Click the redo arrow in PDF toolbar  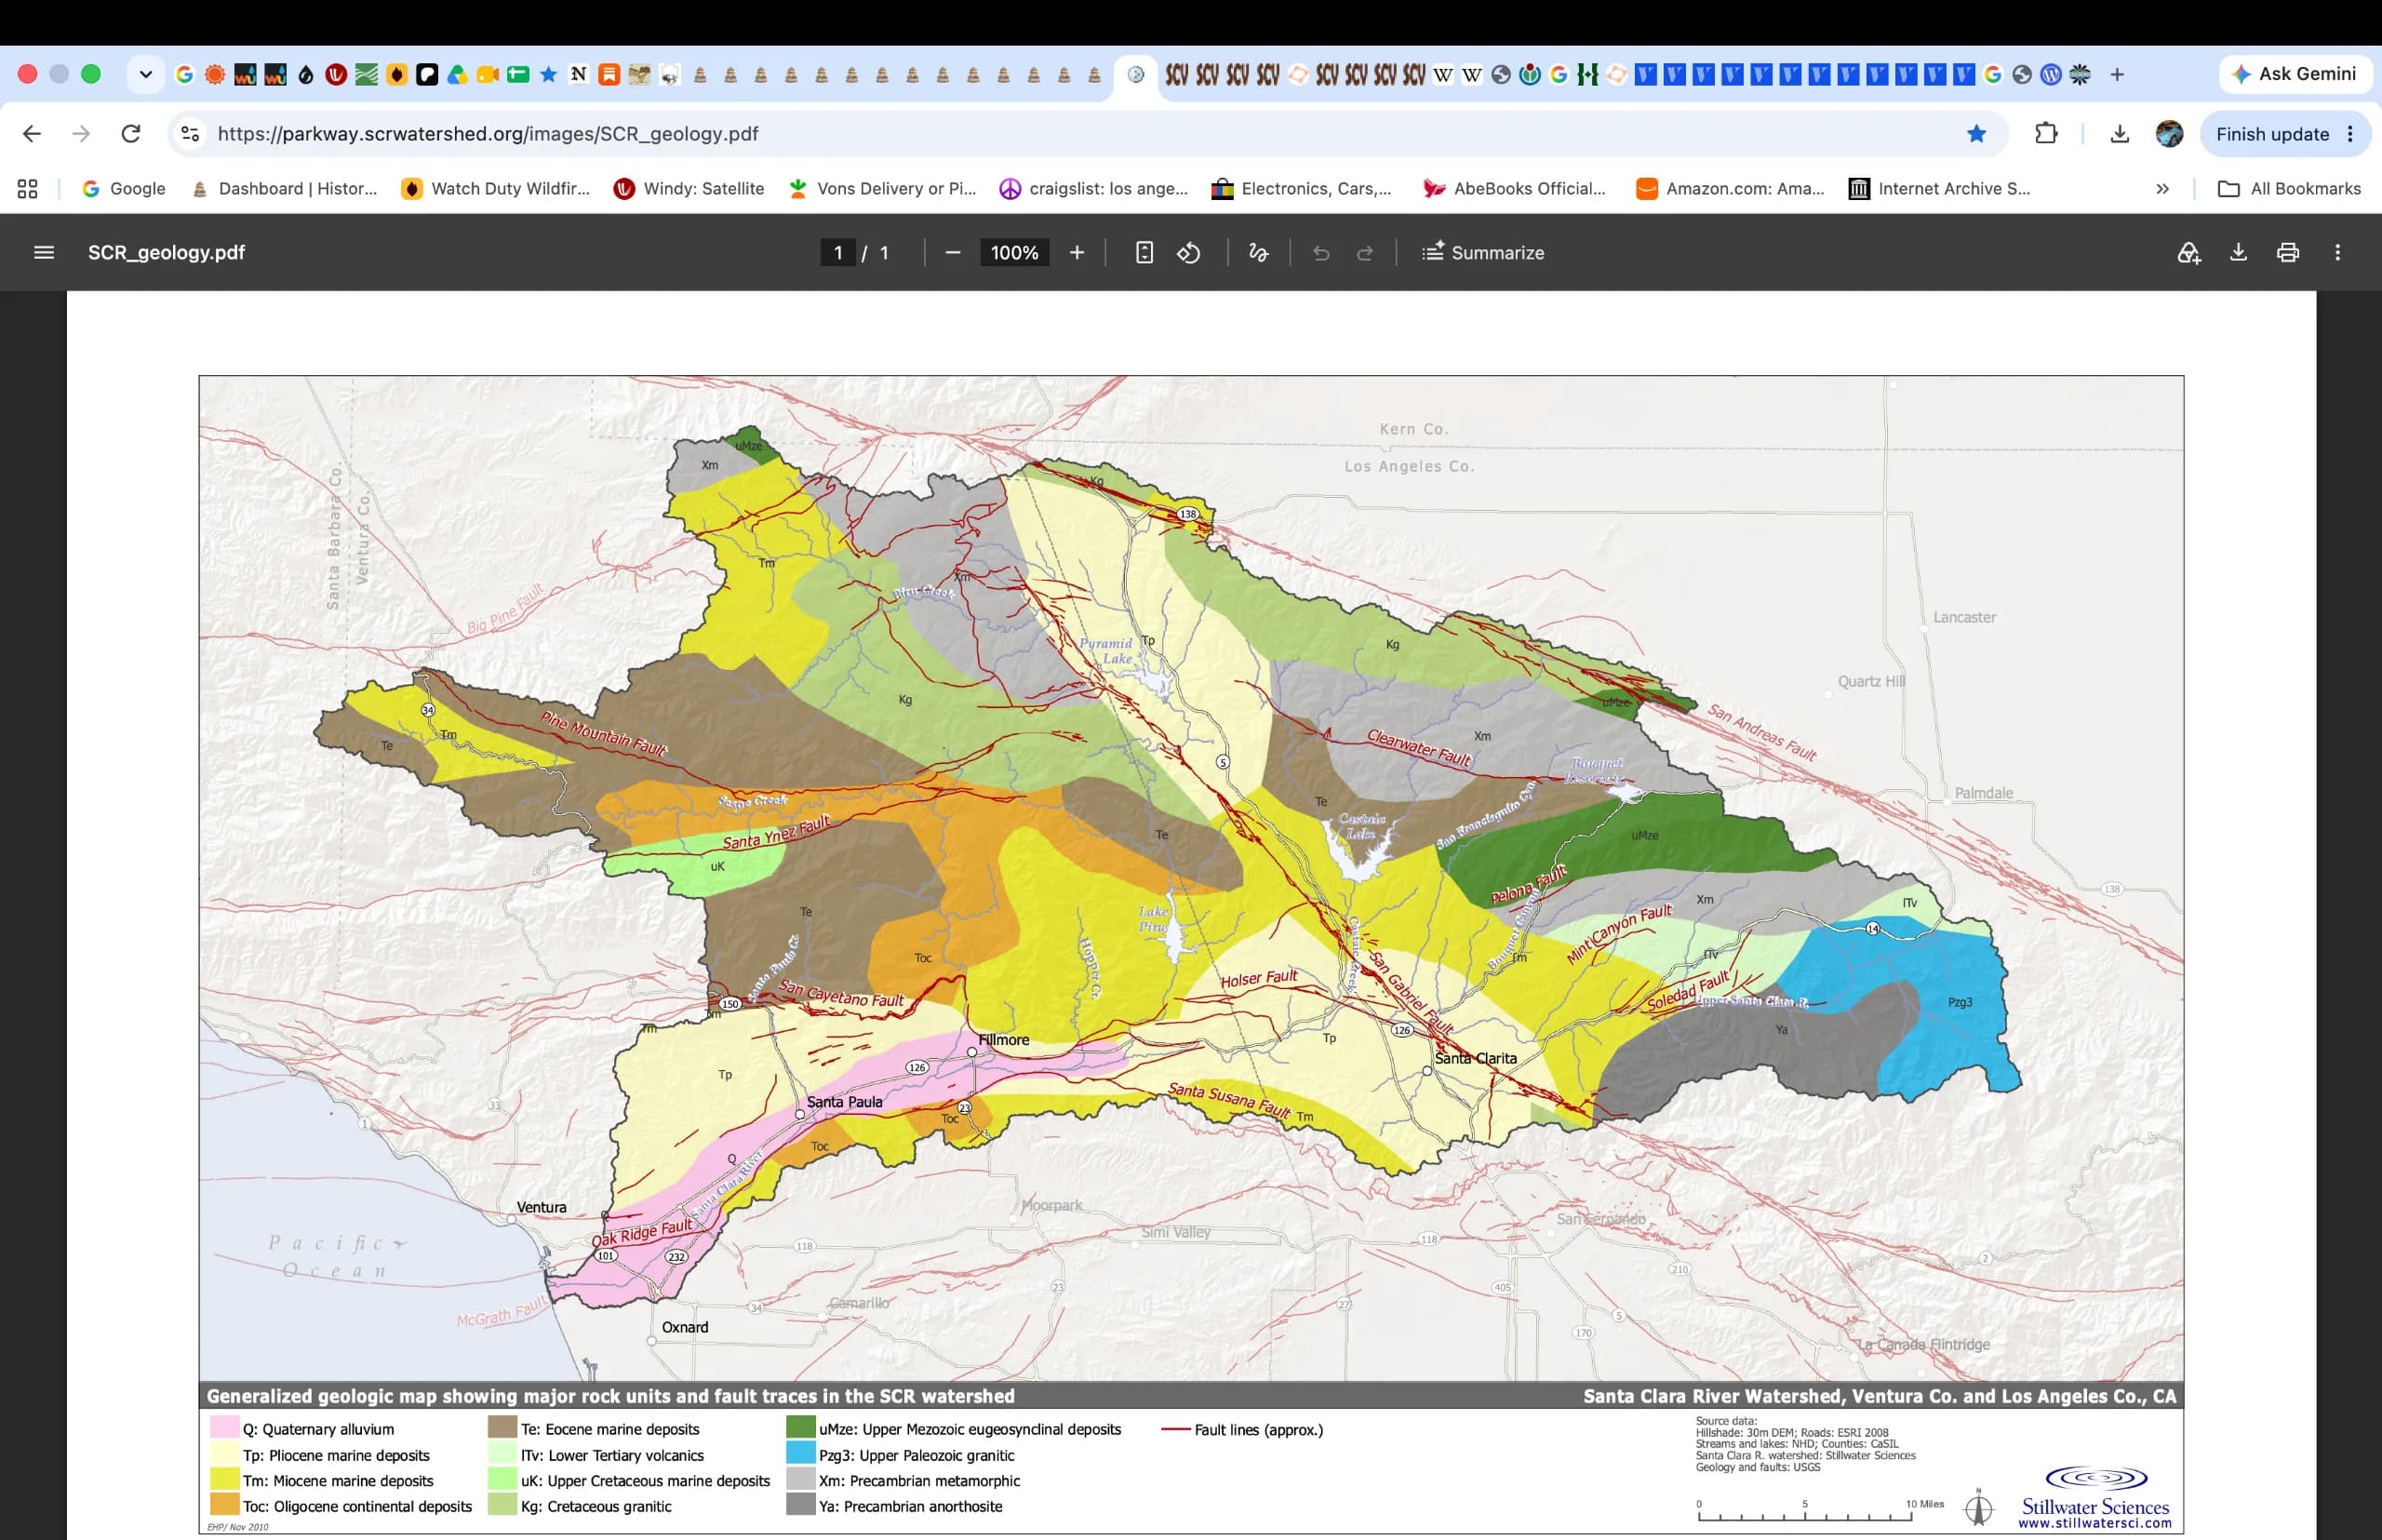(x=1365, y=253)
